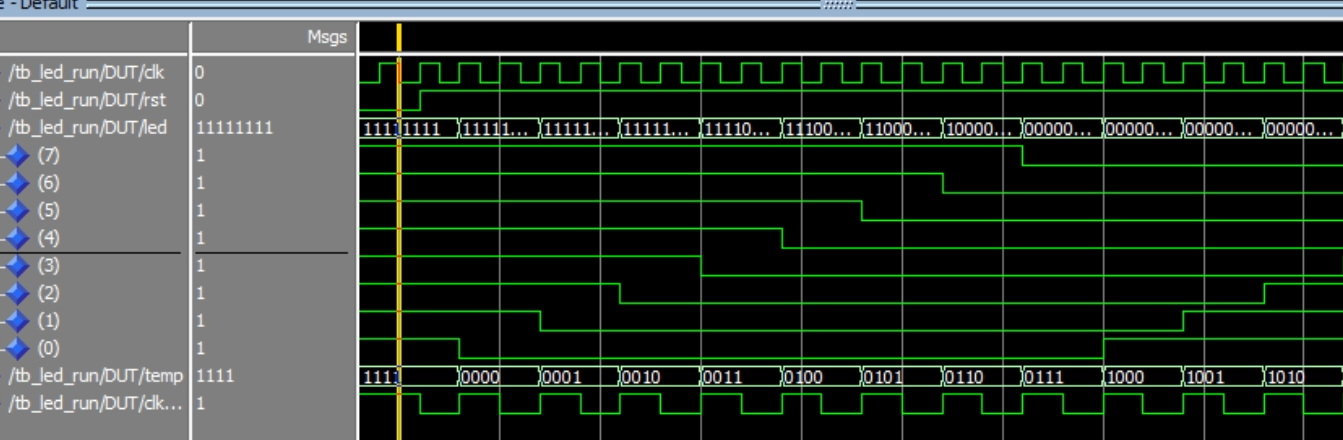The image size is (1343, 440).
Task: Click the clk value 0 in Msgs column
Action: (x=200, y=73)
